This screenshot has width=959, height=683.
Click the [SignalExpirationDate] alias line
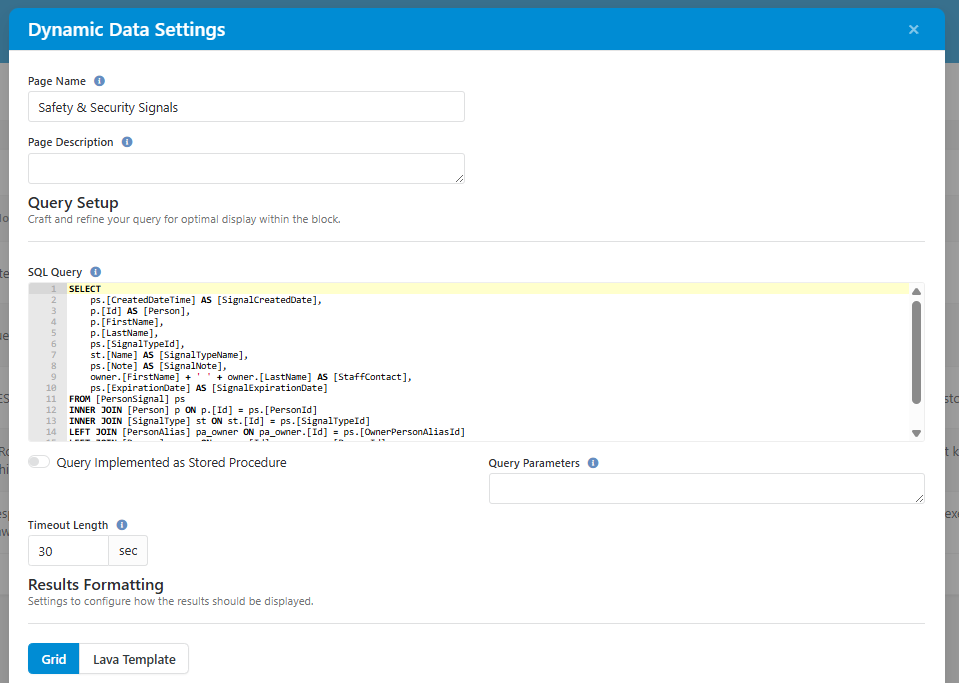tap(209, 388)
